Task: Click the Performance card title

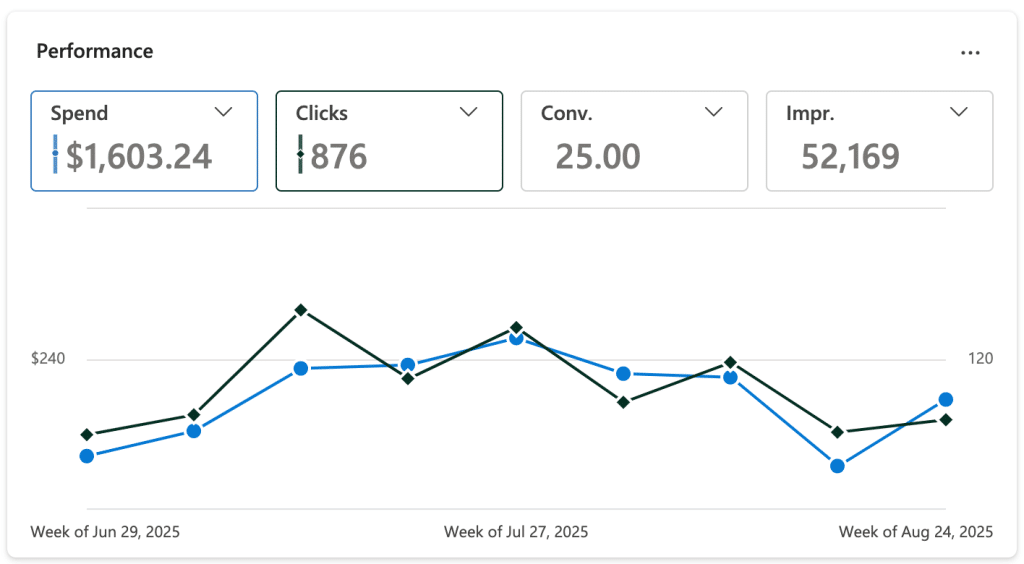Action: pyautogui.click(x=95, y=51)
